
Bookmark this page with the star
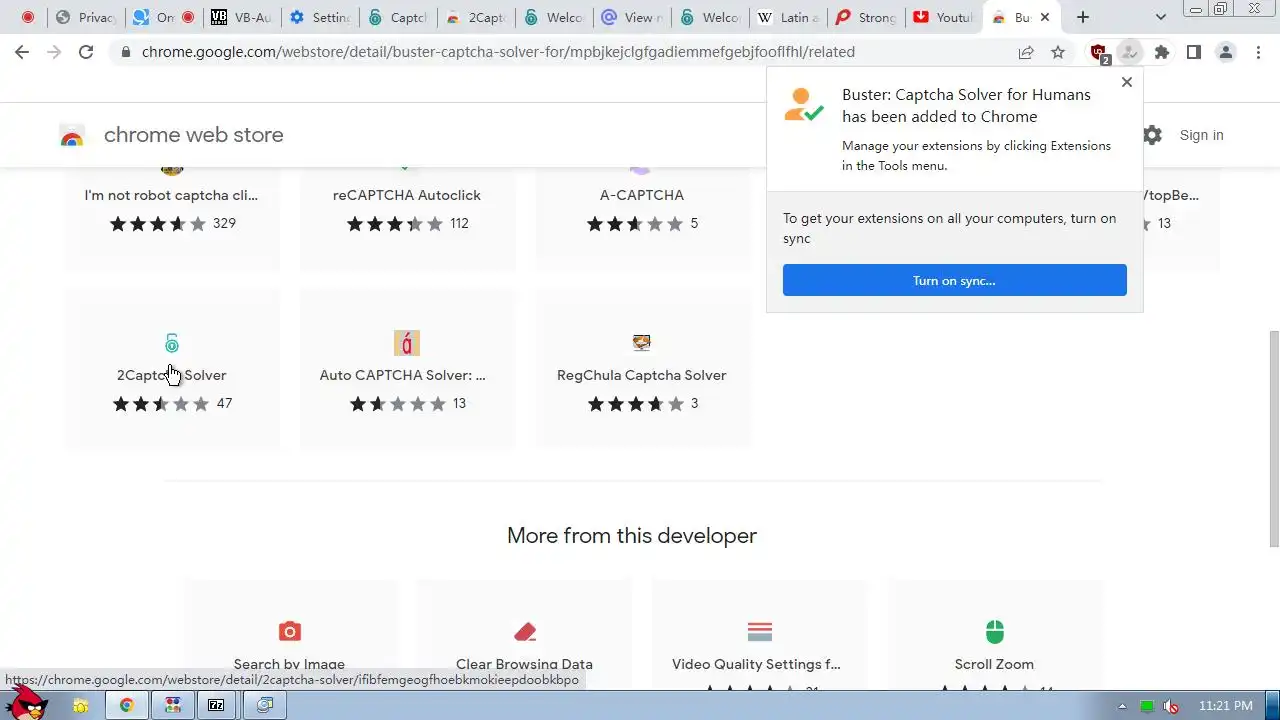[x=1058, y=52]
